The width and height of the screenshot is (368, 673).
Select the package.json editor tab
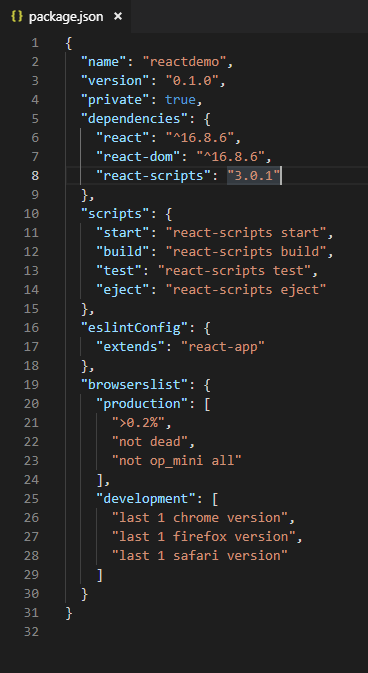(x=65, y=17)
